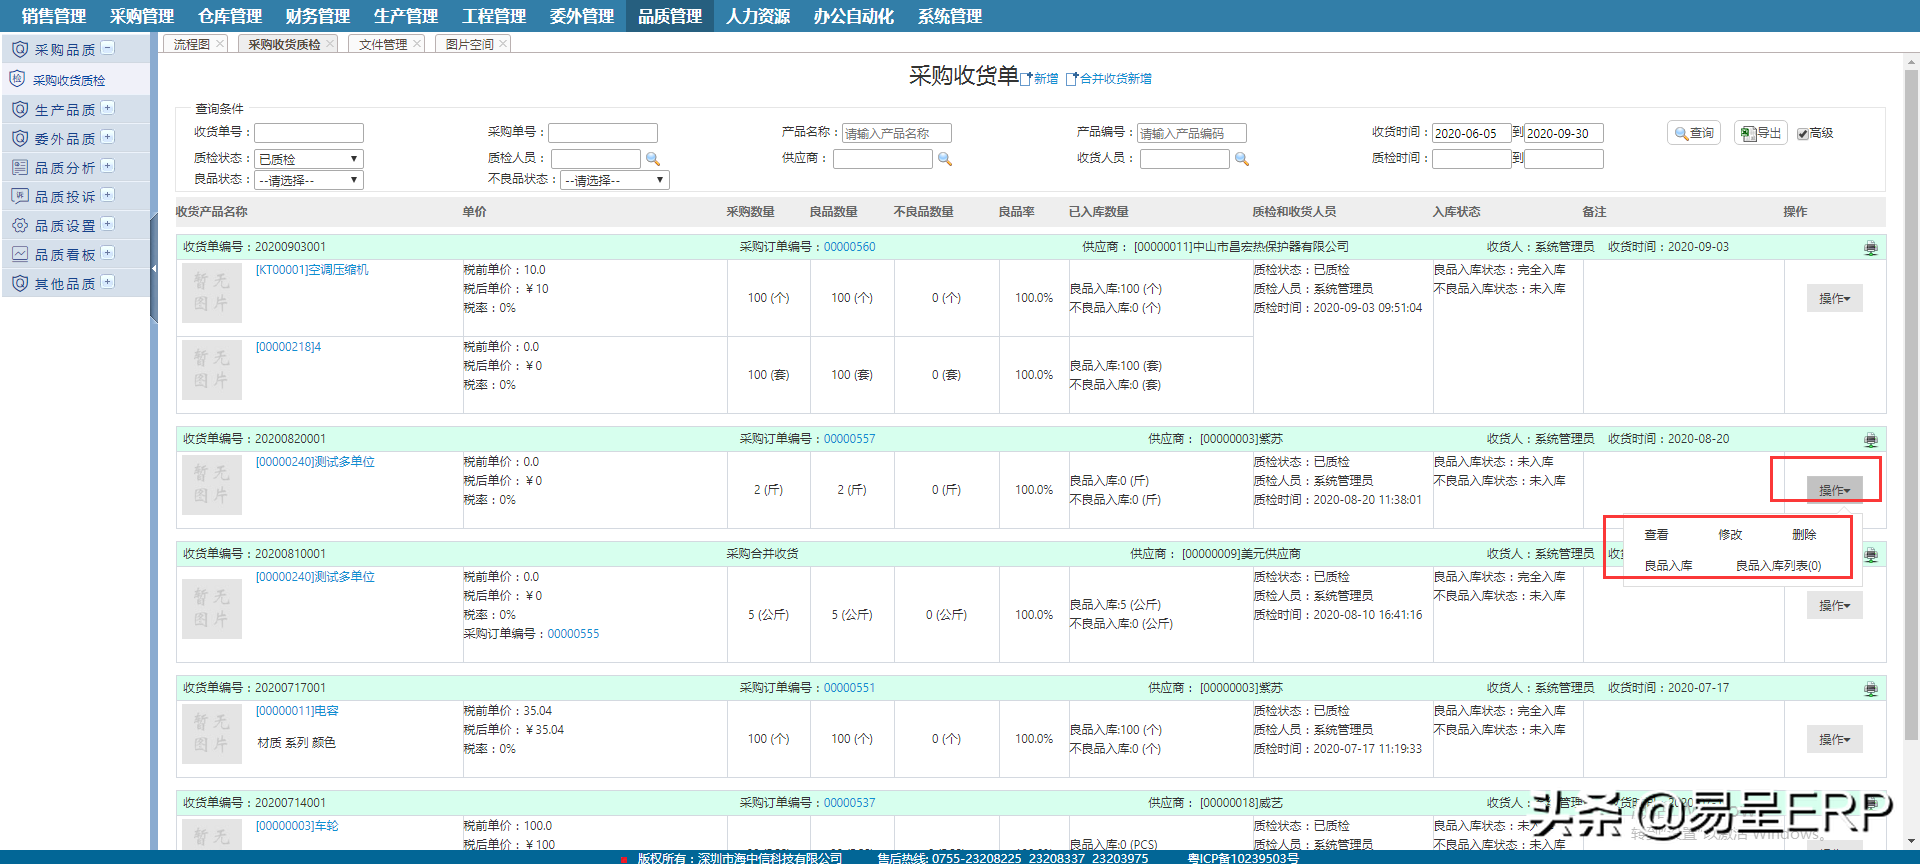The image size is (1920, 866).
Task: Click the 新增 add icon link
Action: 1040,79
